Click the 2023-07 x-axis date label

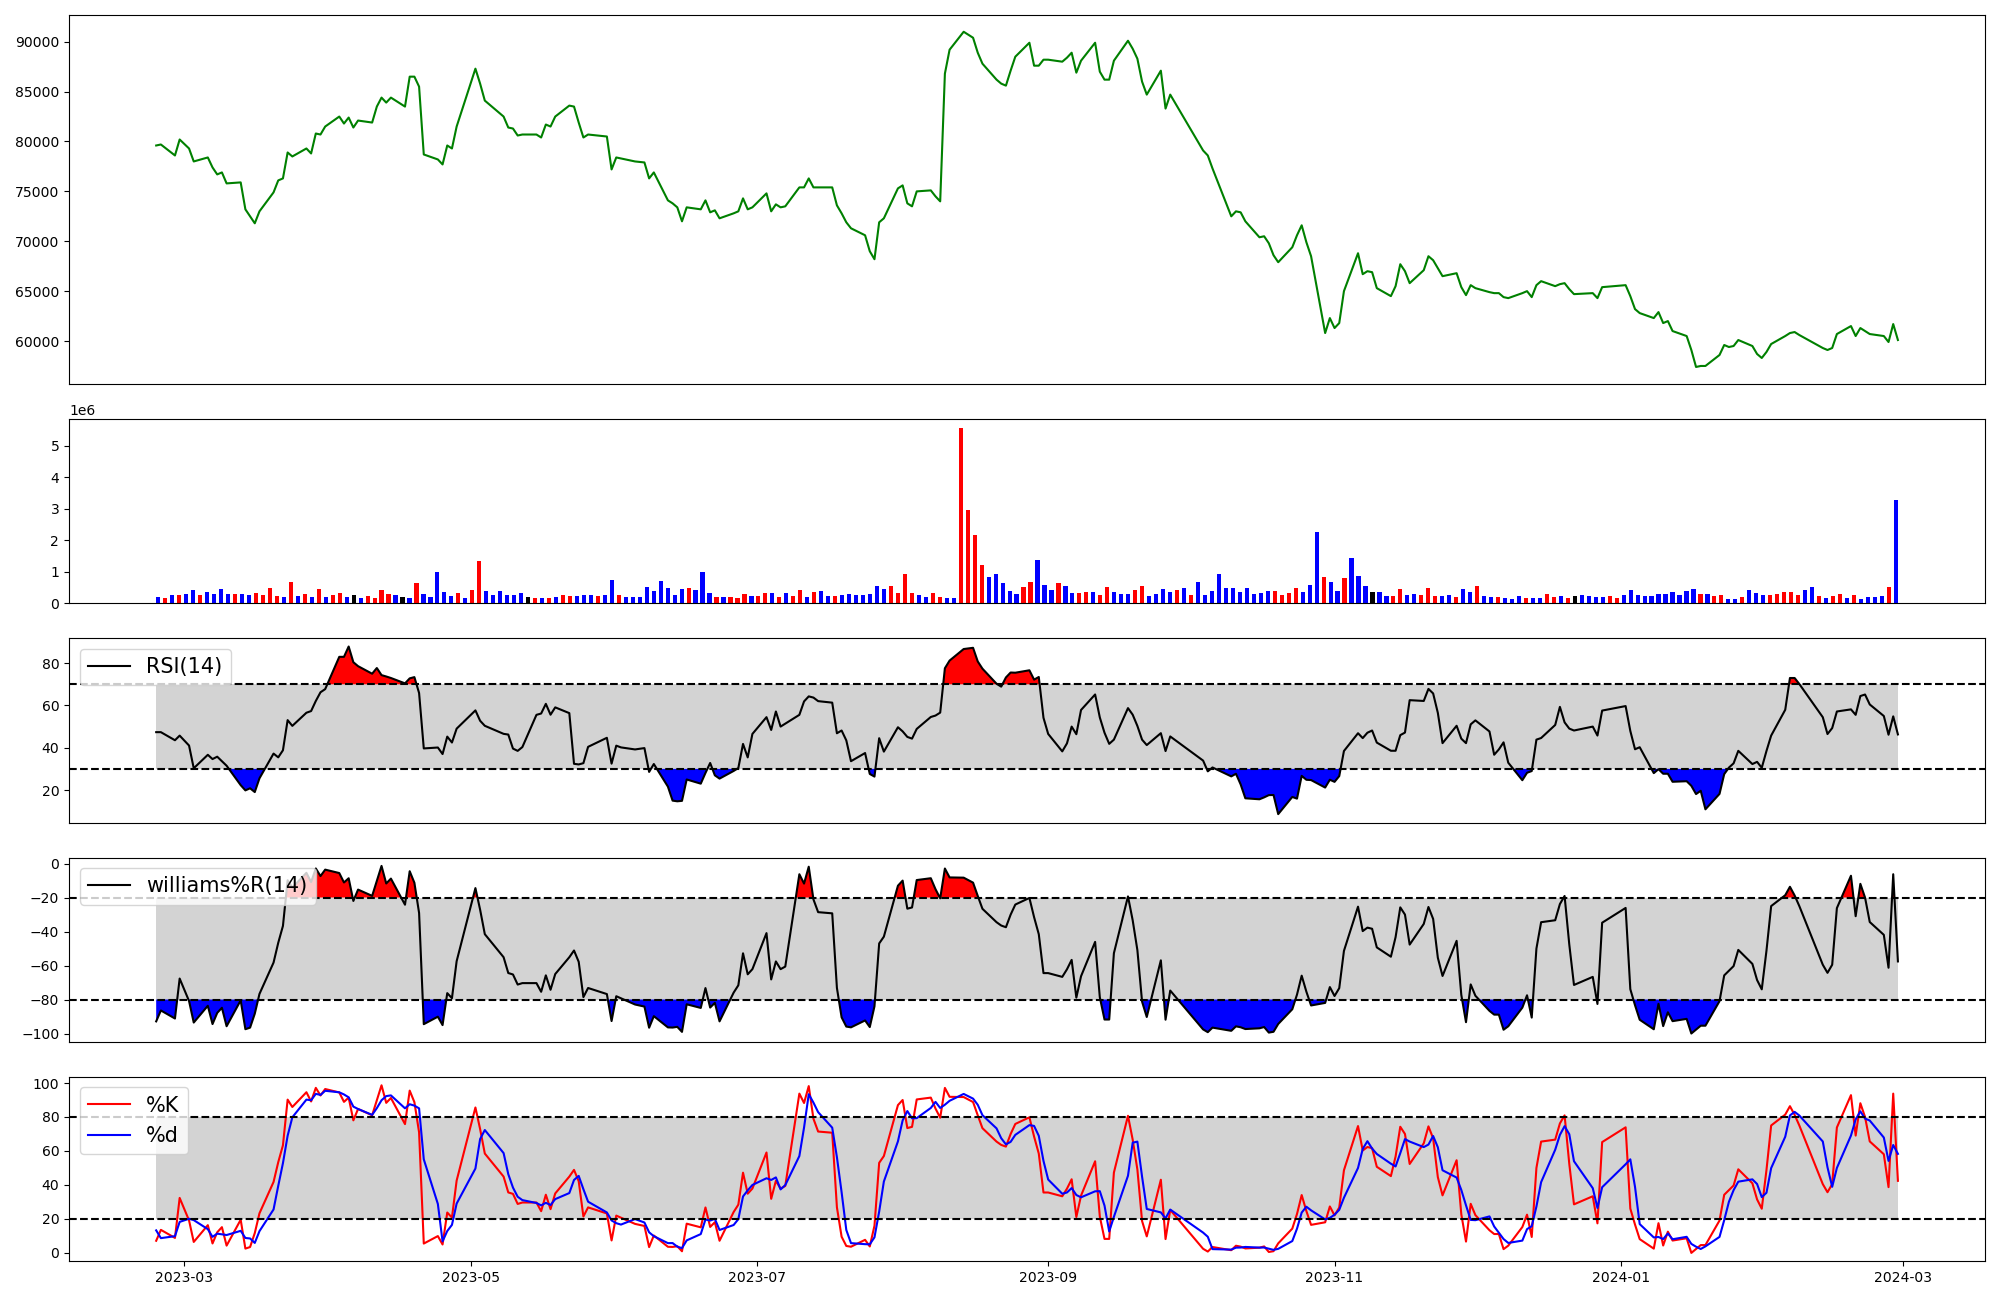pos(756,1277)
